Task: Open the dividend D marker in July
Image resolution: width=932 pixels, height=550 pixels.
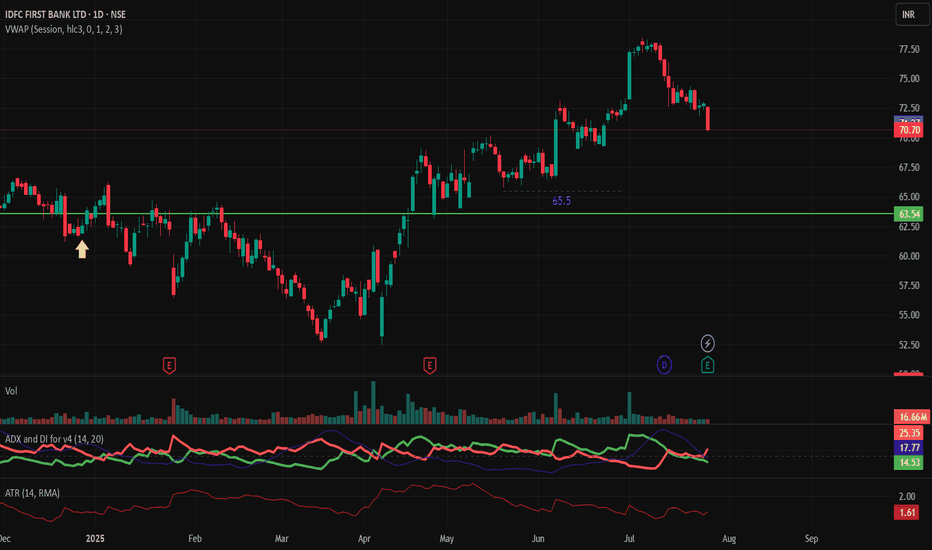Action: (x=664, y=364)
